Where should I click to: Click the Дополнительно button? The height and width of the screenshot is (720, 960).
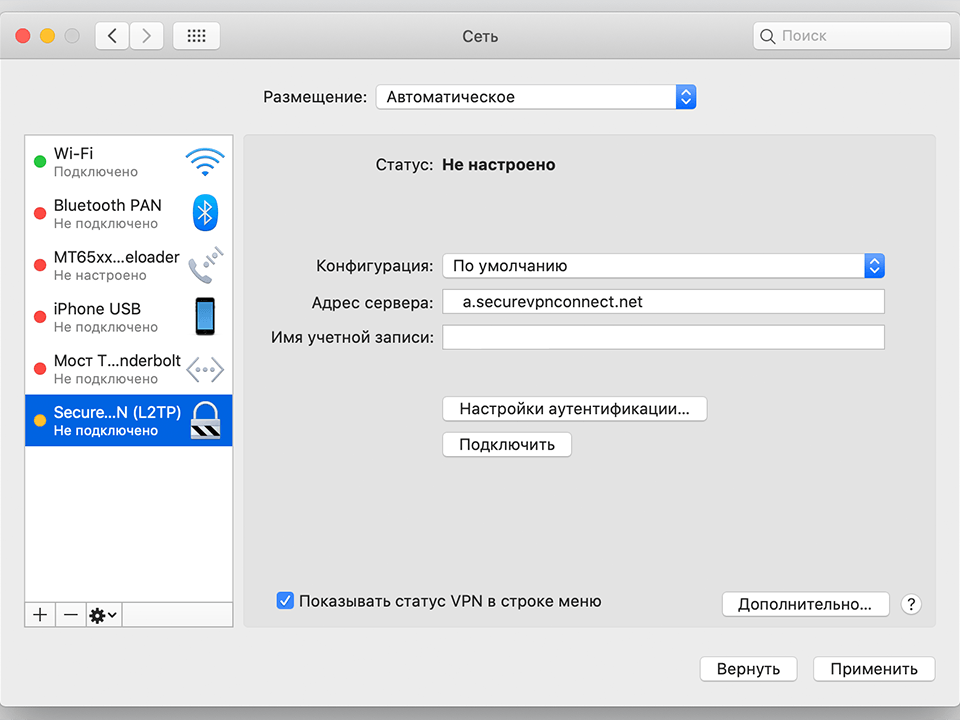click(805, 604)
